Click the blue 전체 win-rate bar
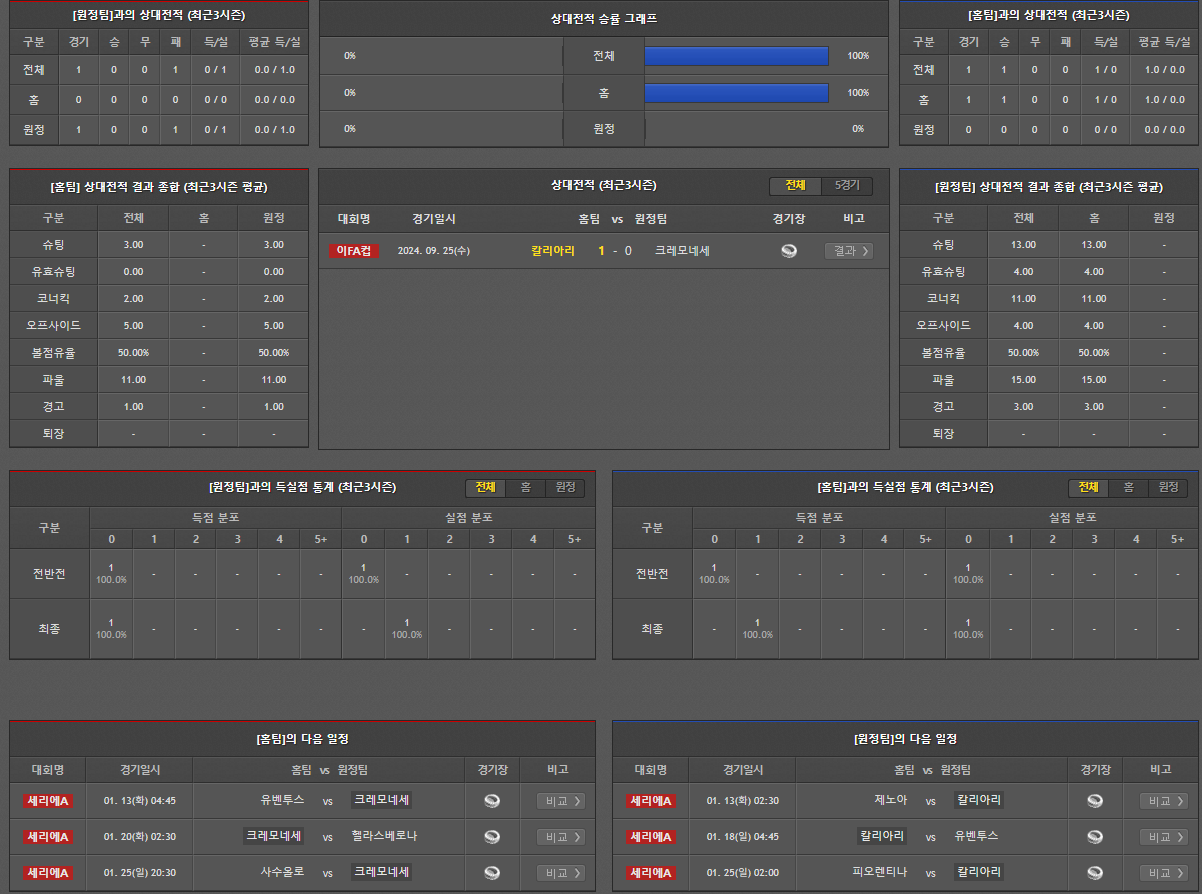This screenshot has width=1202, height=894. coord(736,56)
